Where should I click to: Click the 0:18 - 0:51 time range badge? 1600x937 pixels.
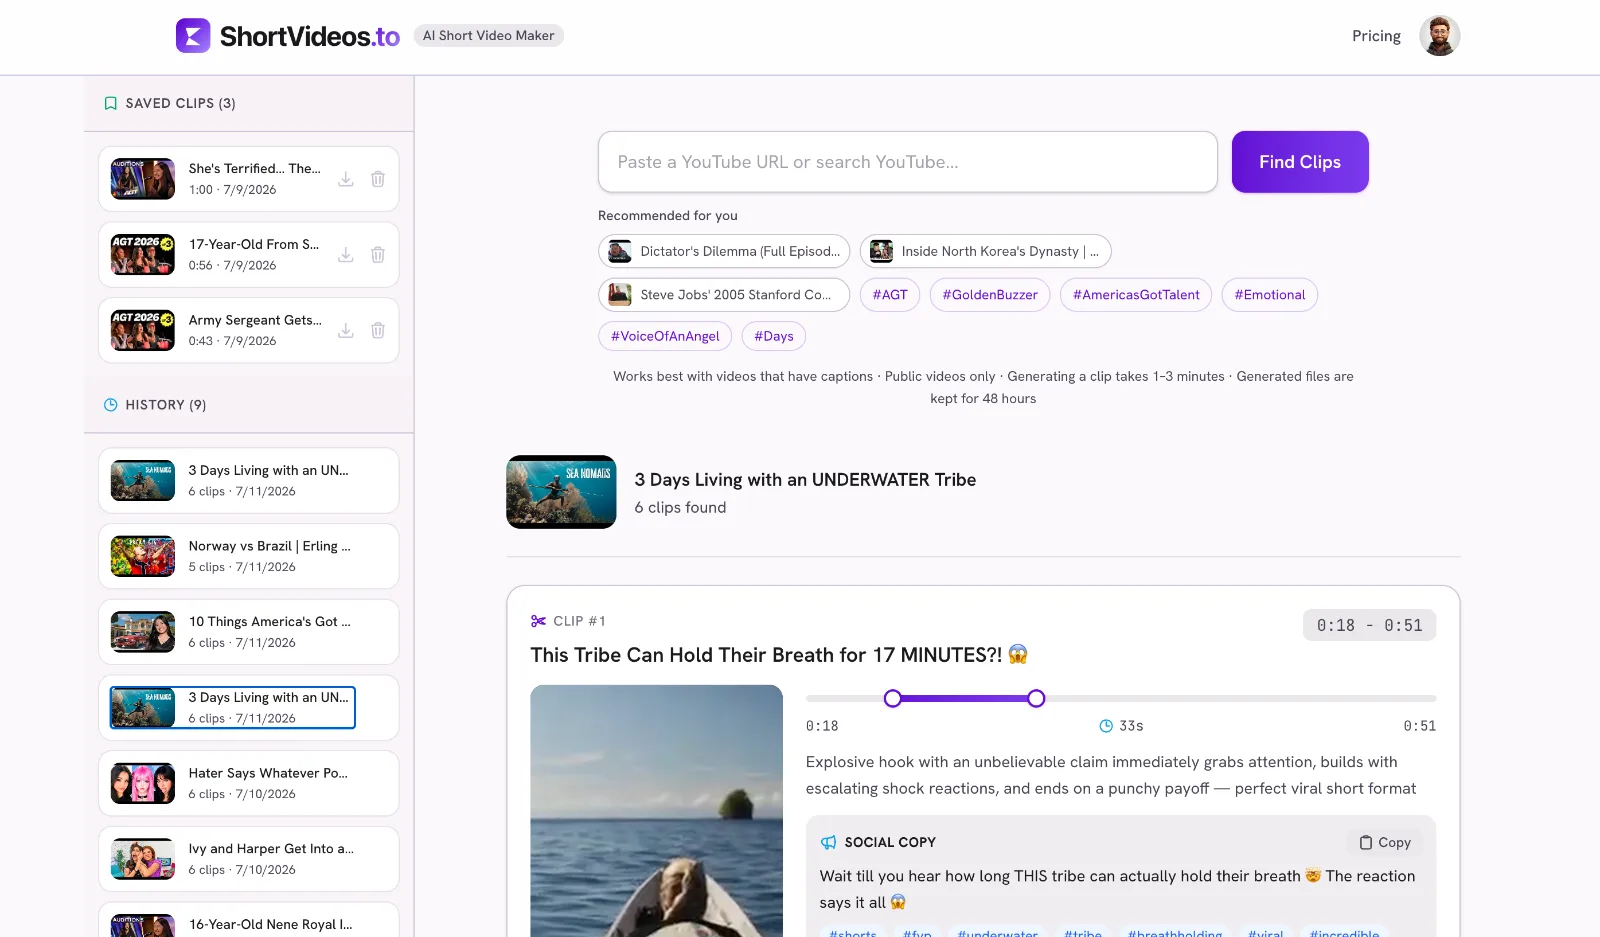(1369, 625)
